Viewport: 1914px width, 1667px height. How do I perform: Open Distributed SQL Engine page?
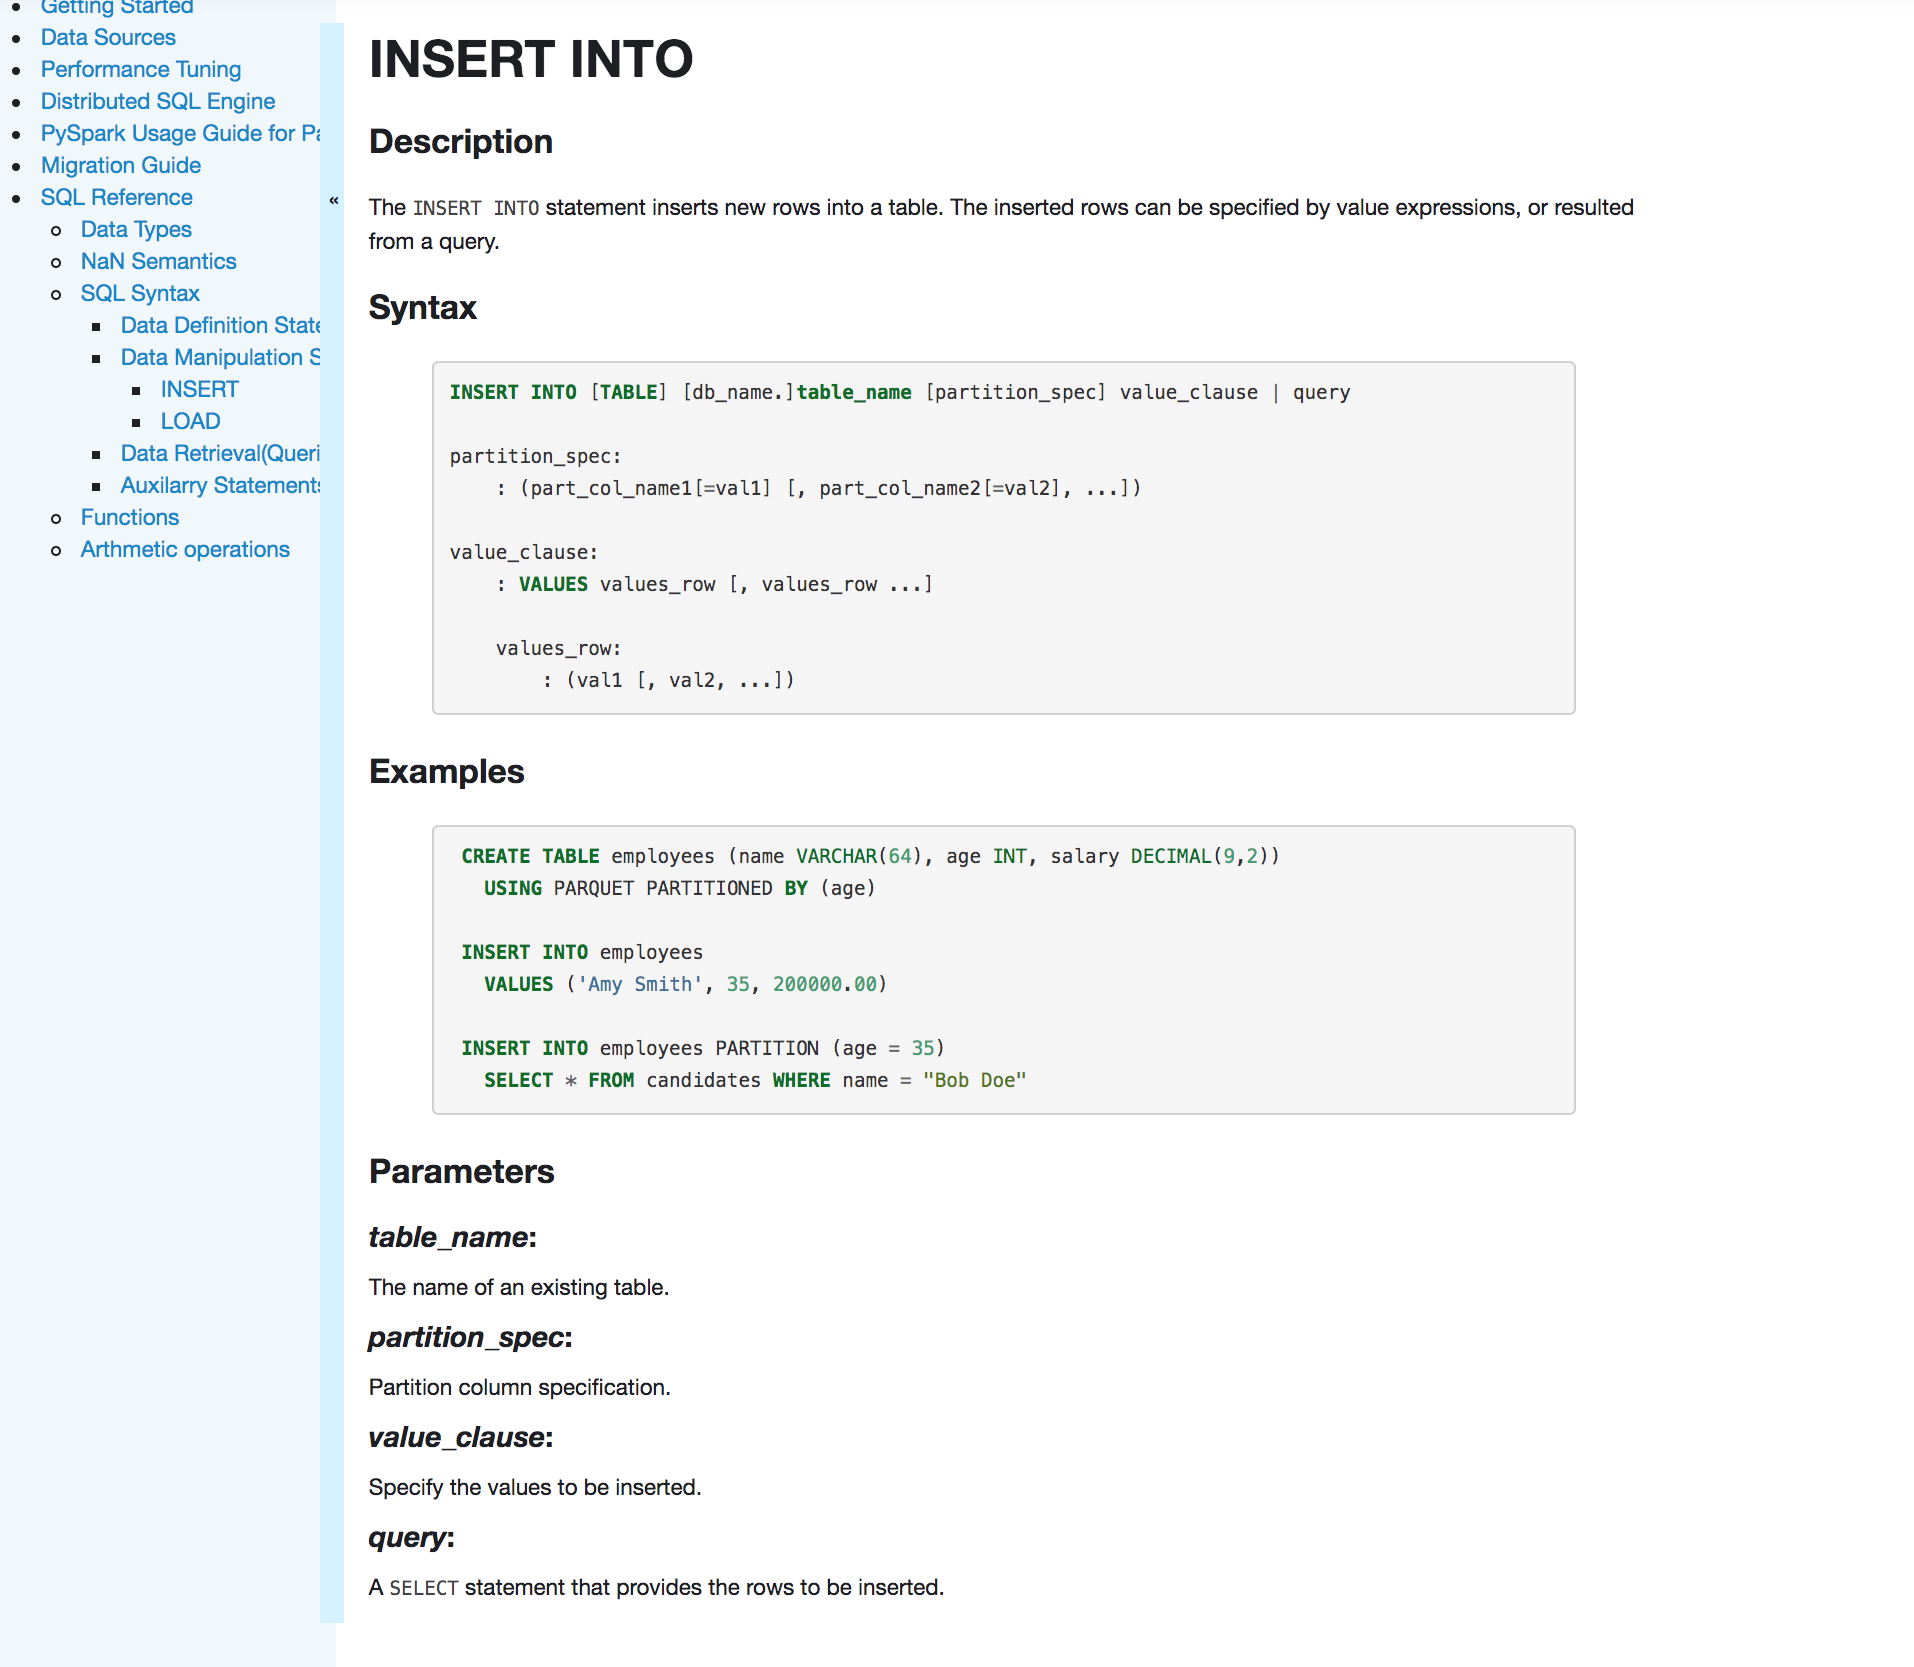[x=158, y=101]
